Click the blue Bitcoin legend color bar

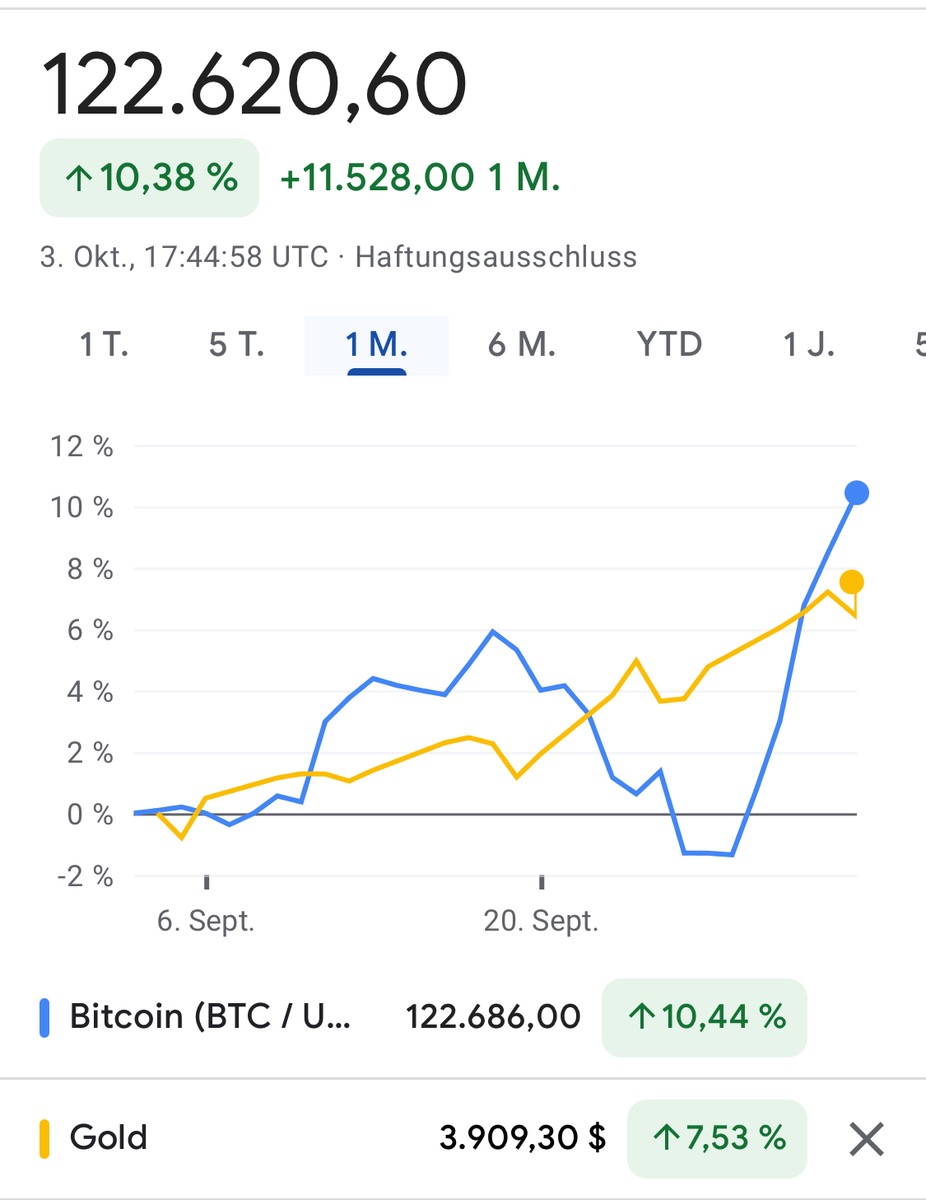pyautogui.click(x=44, y=1017)
